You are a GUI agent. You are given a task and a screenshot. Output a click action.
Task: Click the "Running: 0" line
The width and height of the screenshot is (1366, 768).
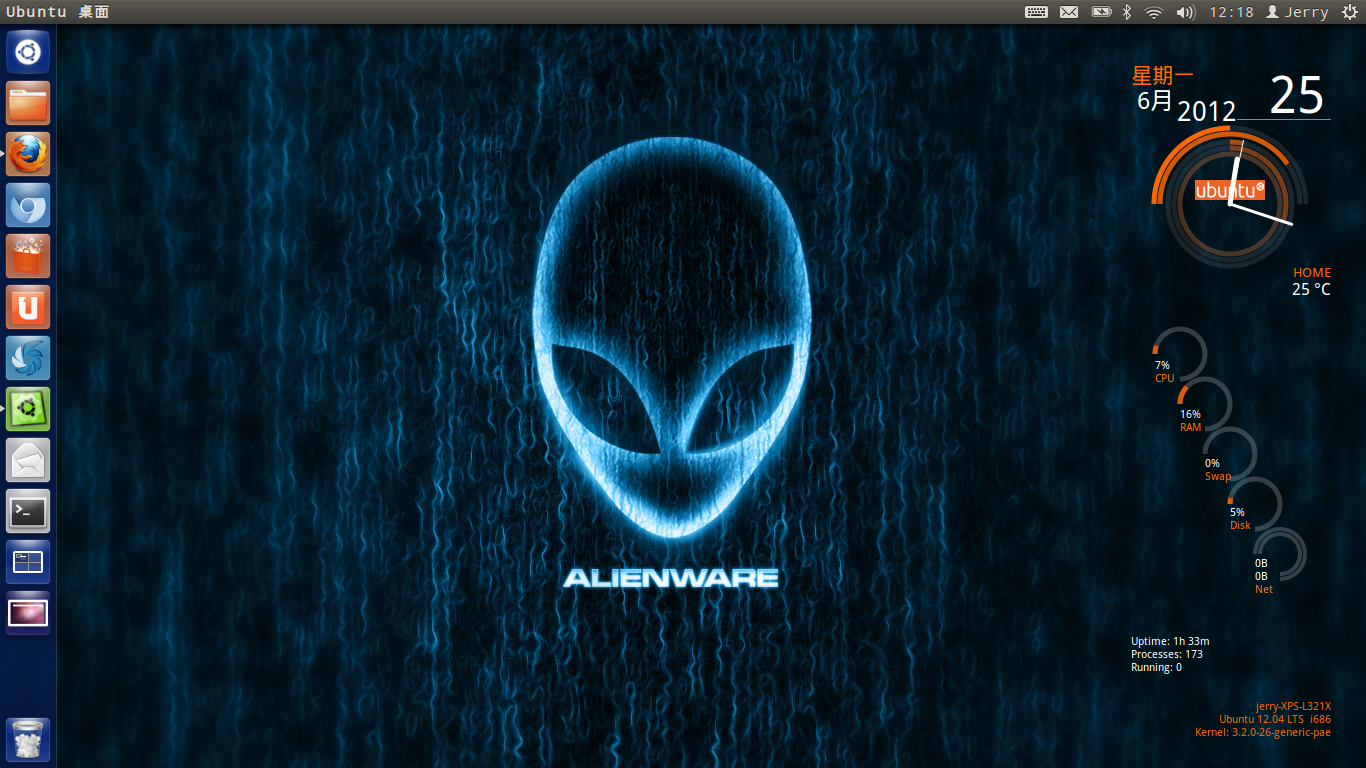[x=1156, y=667]
